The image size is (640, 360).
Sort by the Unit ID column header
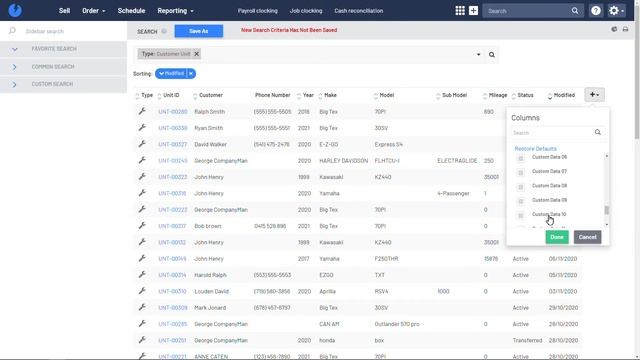click(171, 95)
